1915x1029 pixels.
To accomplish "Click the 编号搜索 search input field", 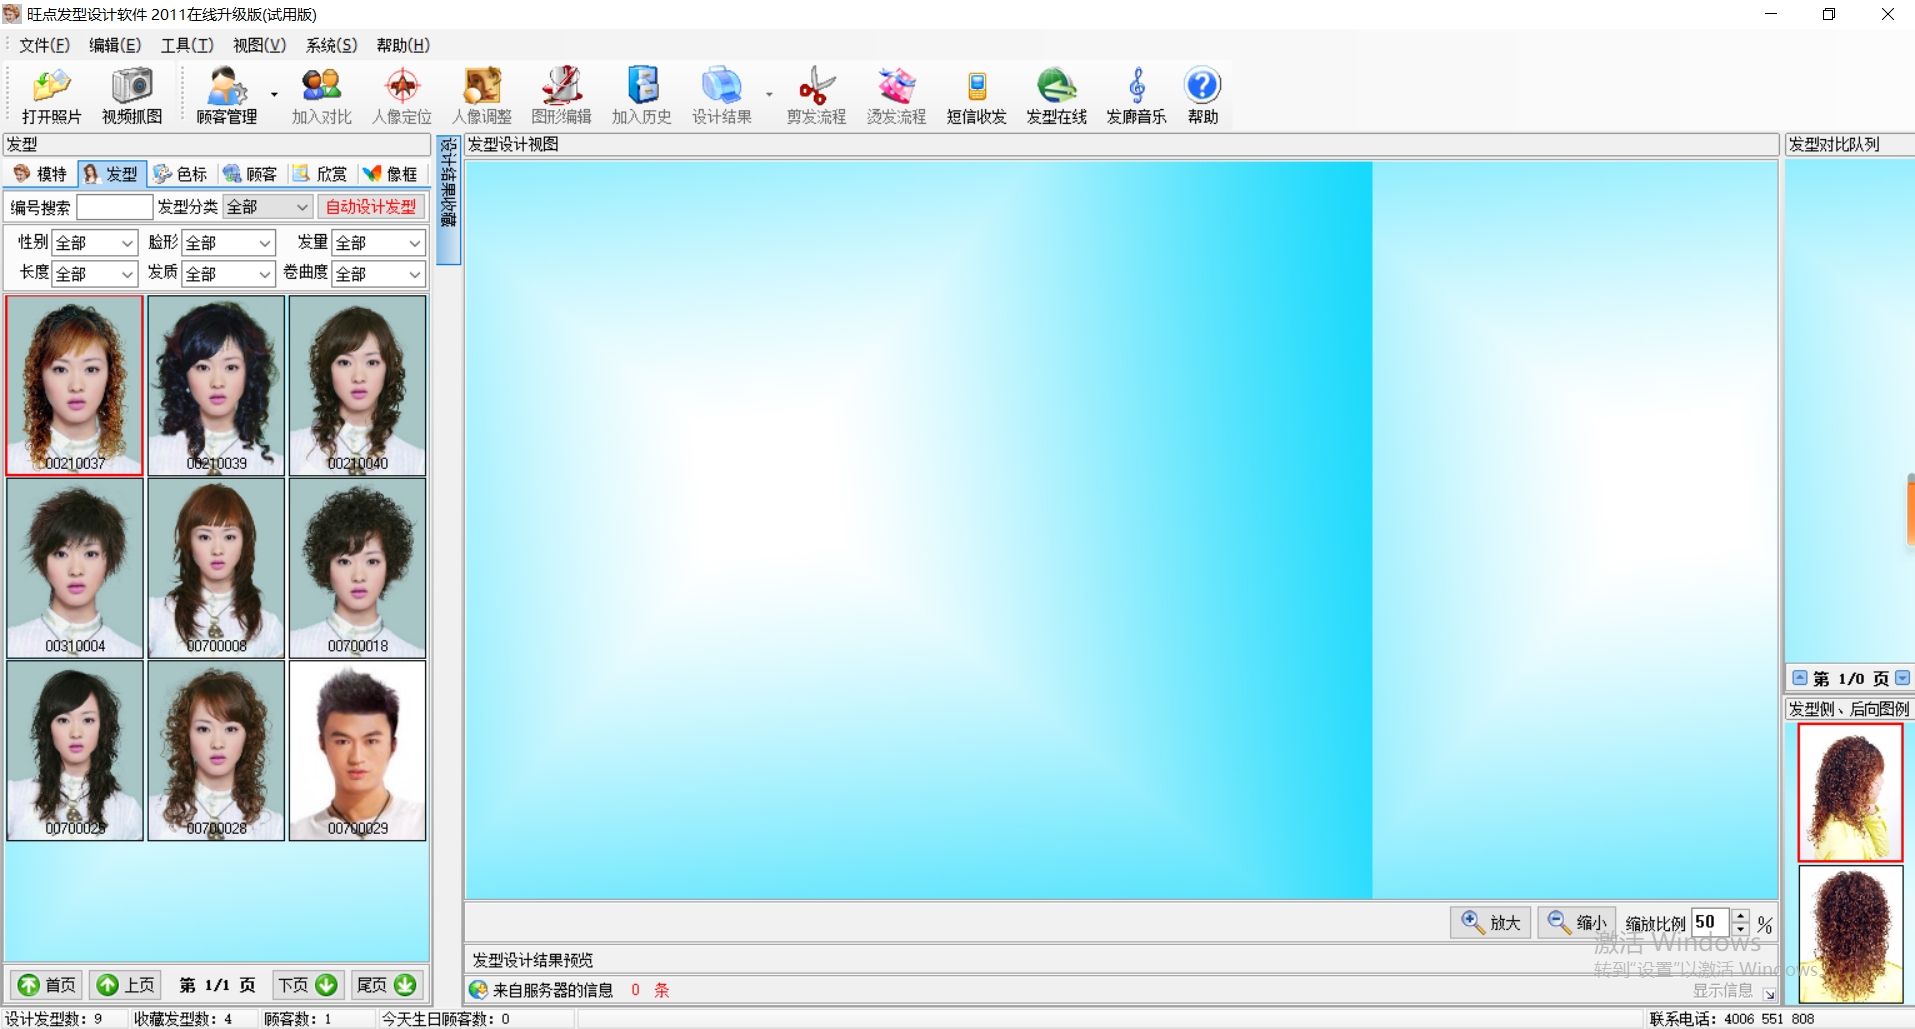I will [114, 207].
